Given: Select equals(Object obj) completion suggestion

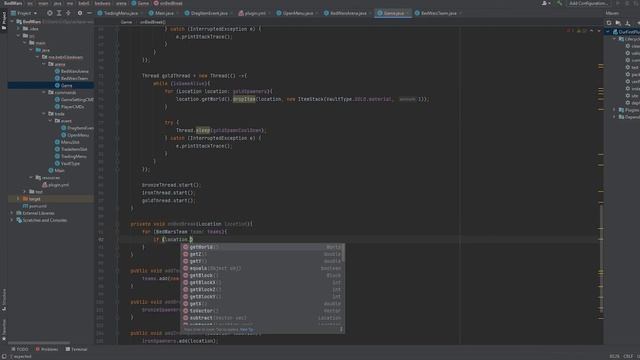Looking at the screenshot, I should [x=262, y=268].
